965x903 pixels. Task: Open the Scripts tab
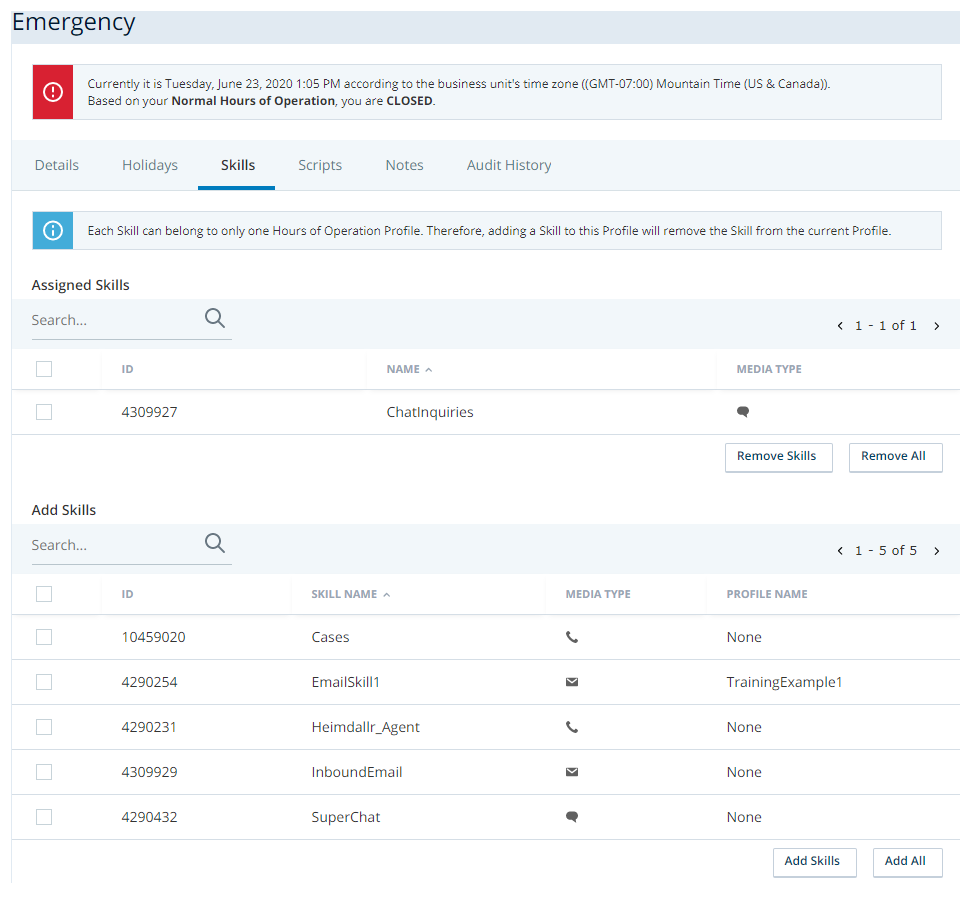pyautogui.click(x=320, y=165)
